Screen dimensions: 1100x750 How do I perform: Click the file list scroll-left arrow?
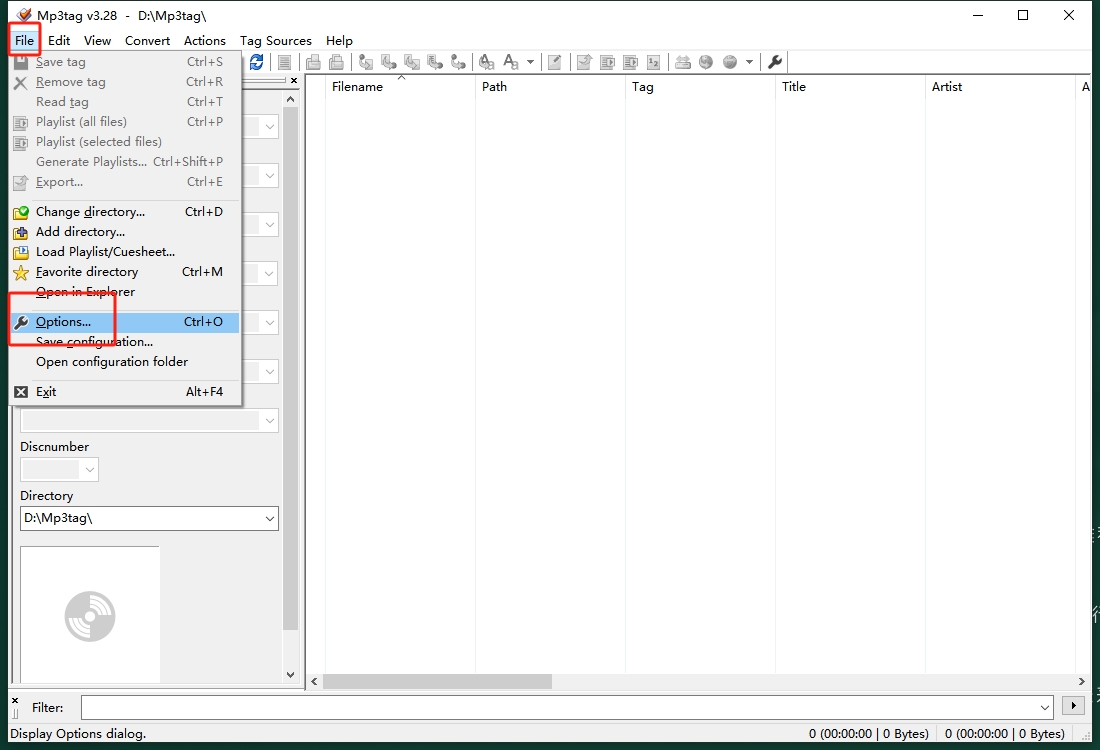click(x=314, y=681)
